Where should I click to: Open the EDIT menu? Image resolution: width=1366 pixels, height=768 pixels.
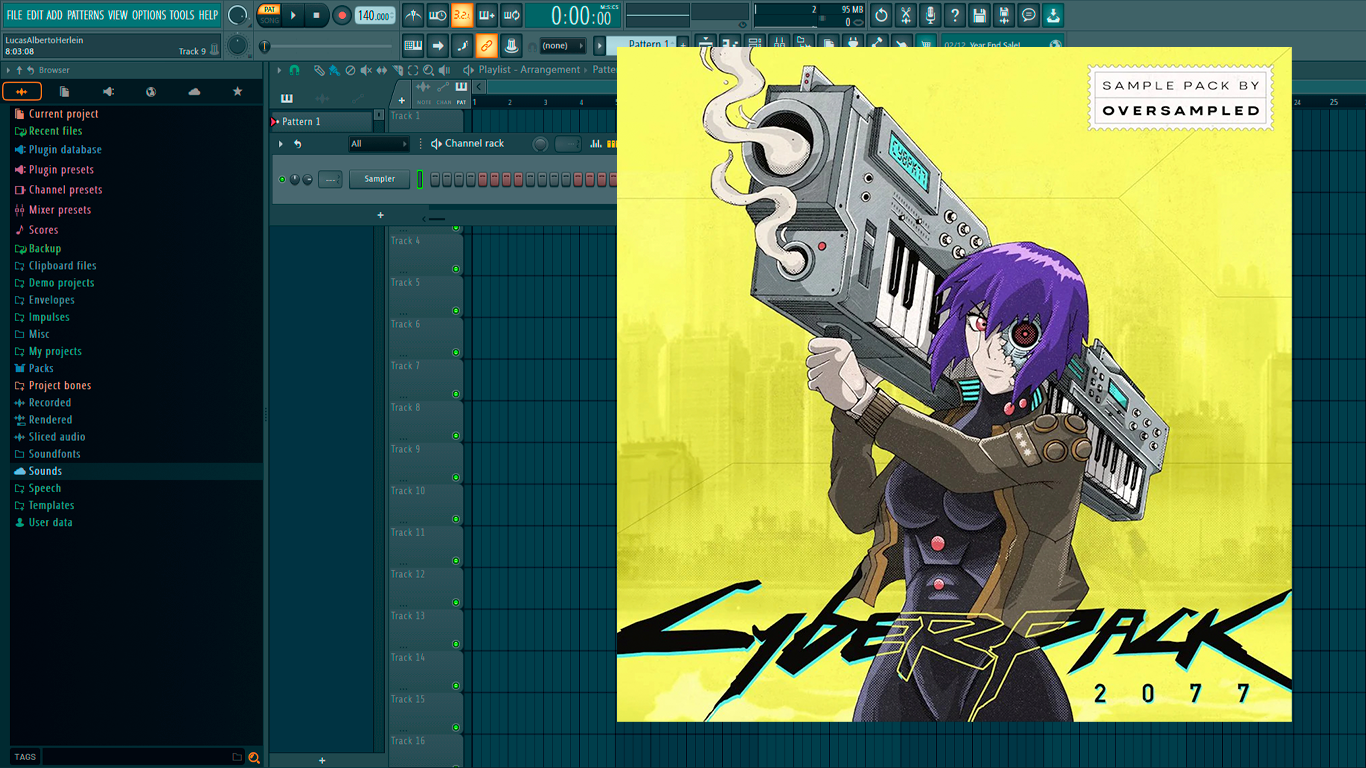tap(35, 15)
